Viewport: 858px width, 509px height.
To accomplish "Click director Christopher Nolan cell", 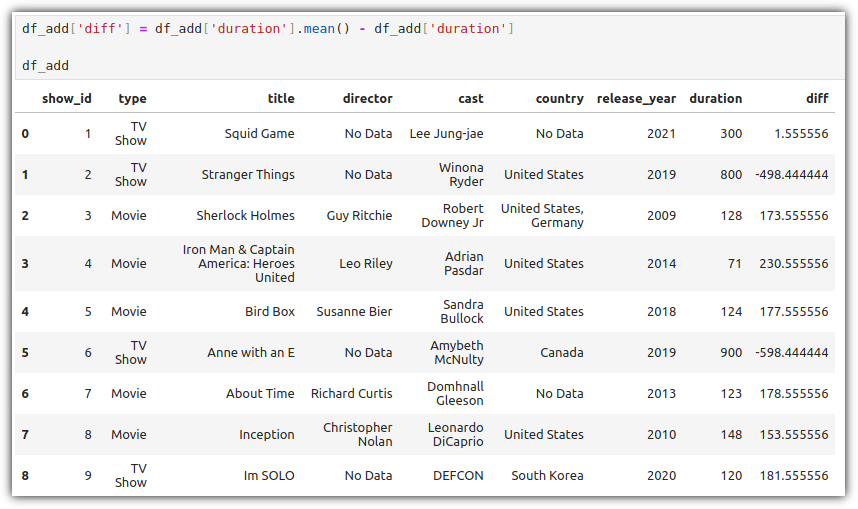I will (x=357, y=435).
